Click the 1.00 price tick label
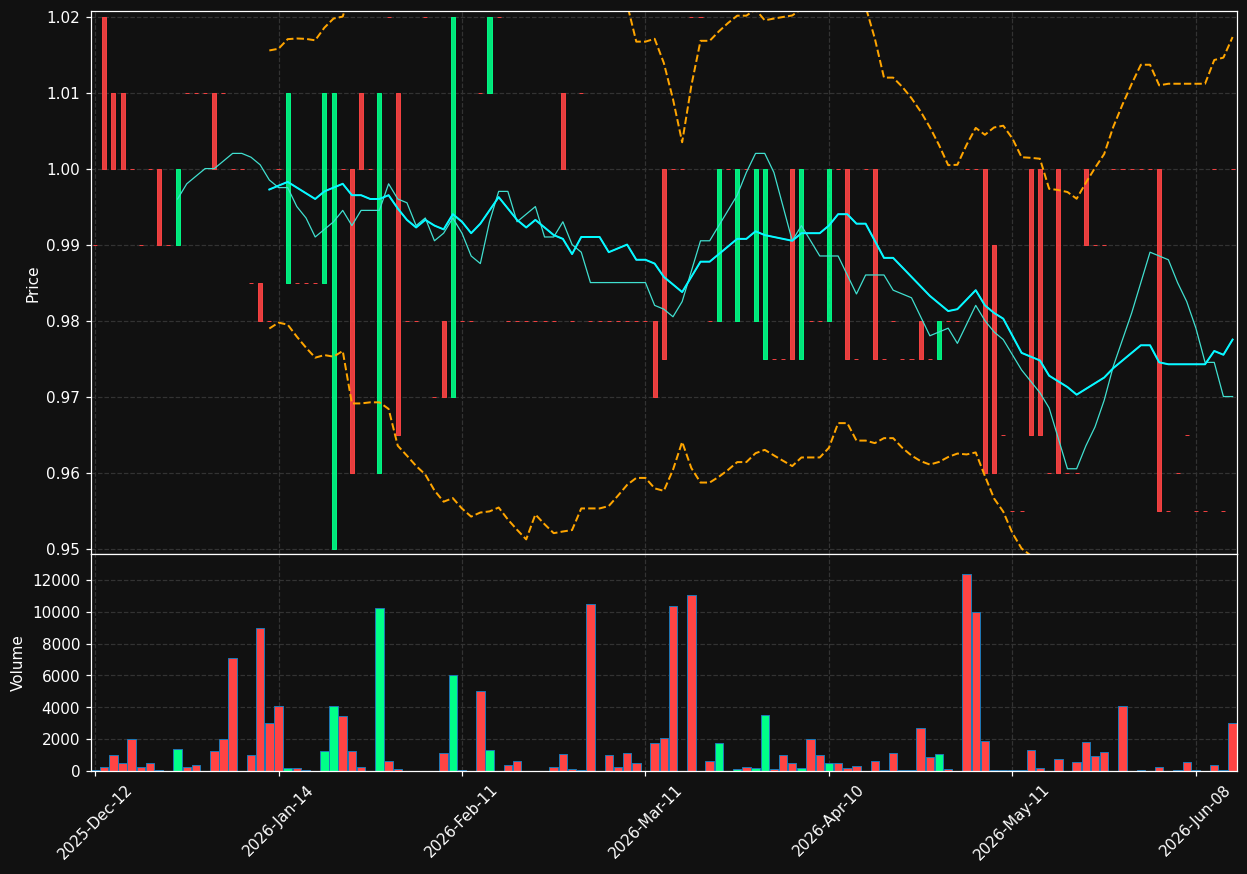 tap(64, 169)
